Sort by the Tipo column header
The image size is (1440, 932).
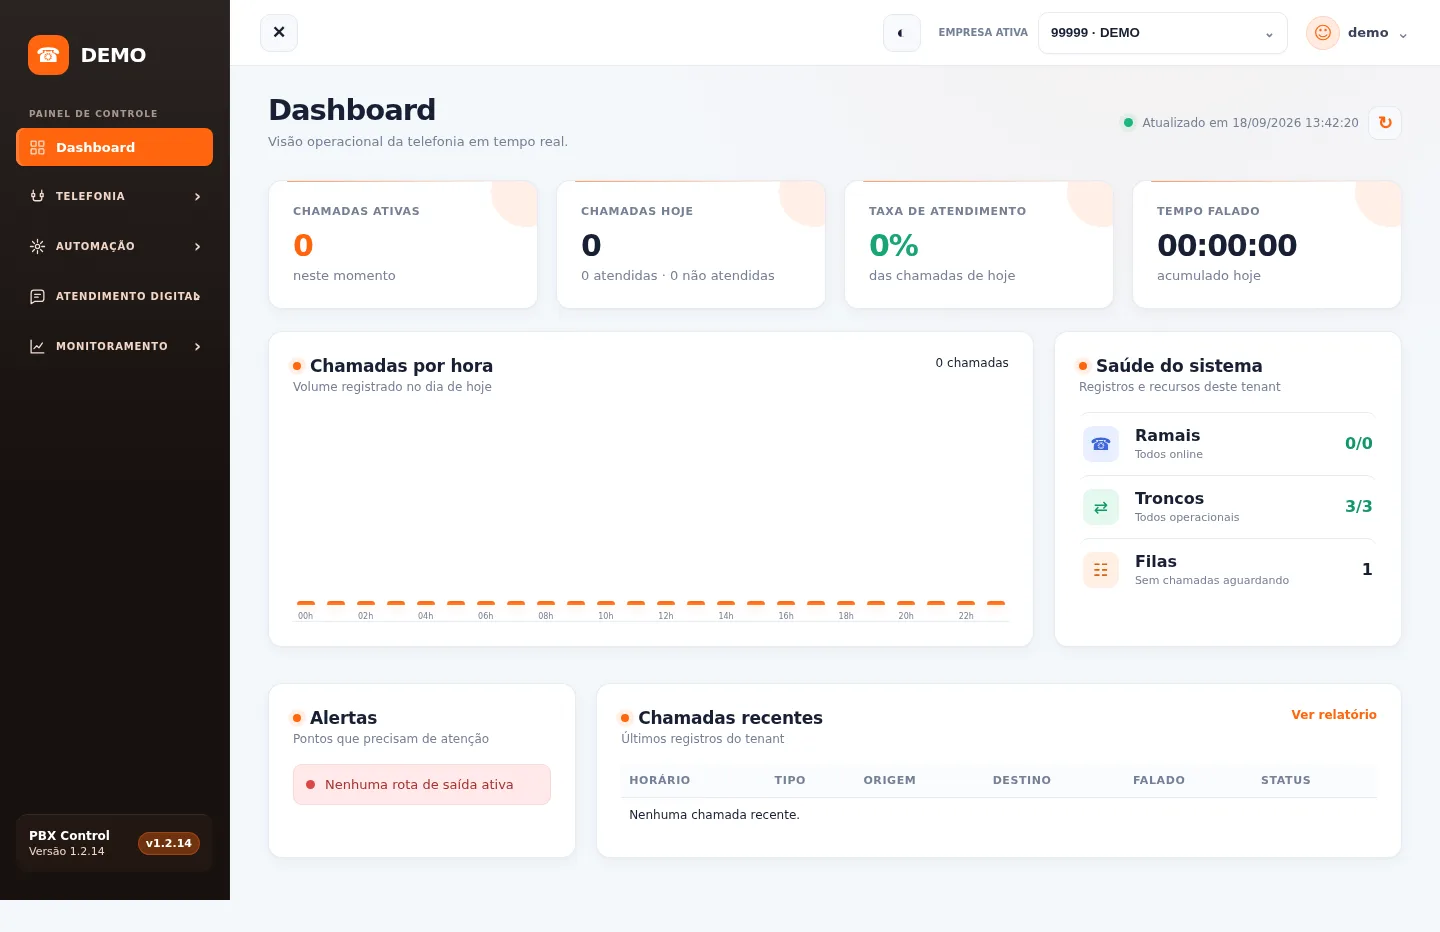(x=790, y=780)
